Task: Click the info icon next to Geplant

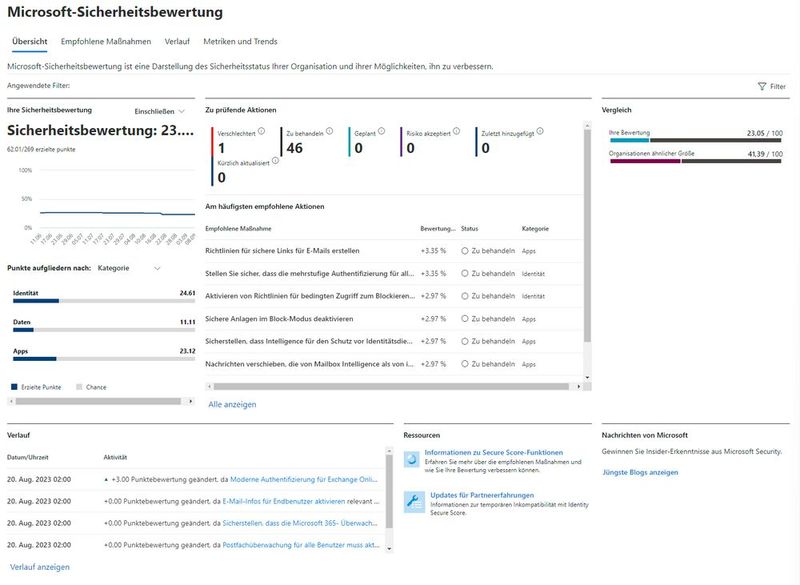Action: [381, 130]
